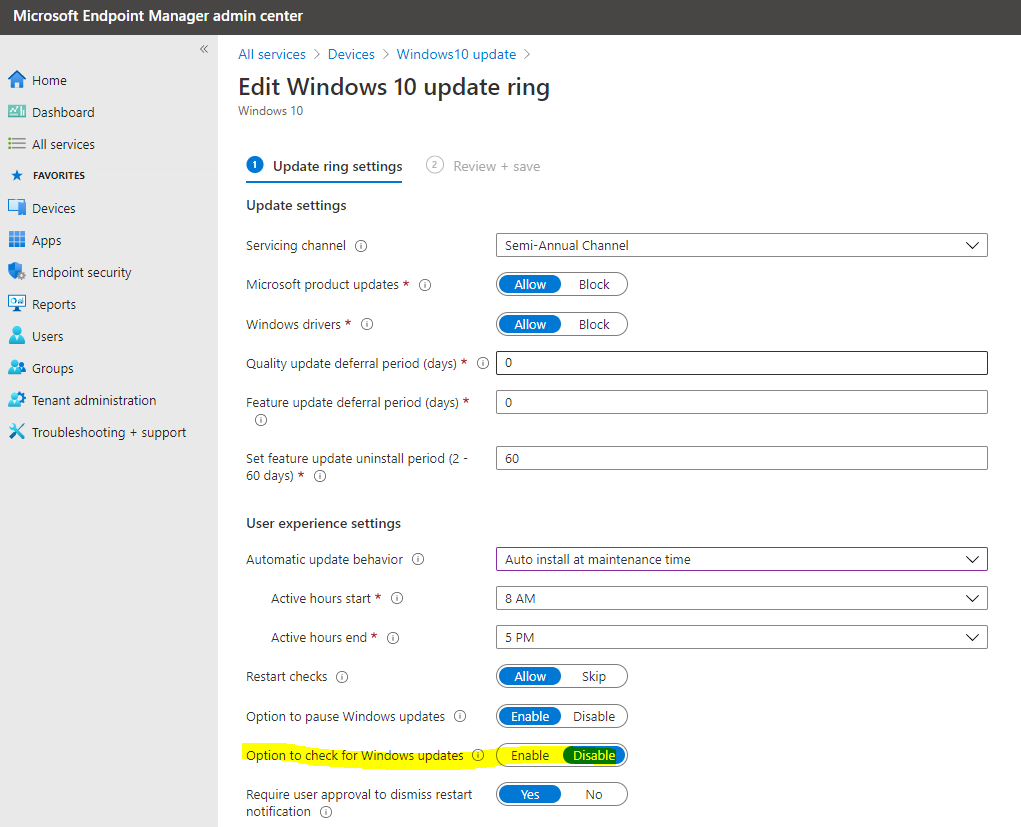Viewport: 1021px width, 827px height.
Task: Switch to Update ring settings step
Action: [324, 167]
